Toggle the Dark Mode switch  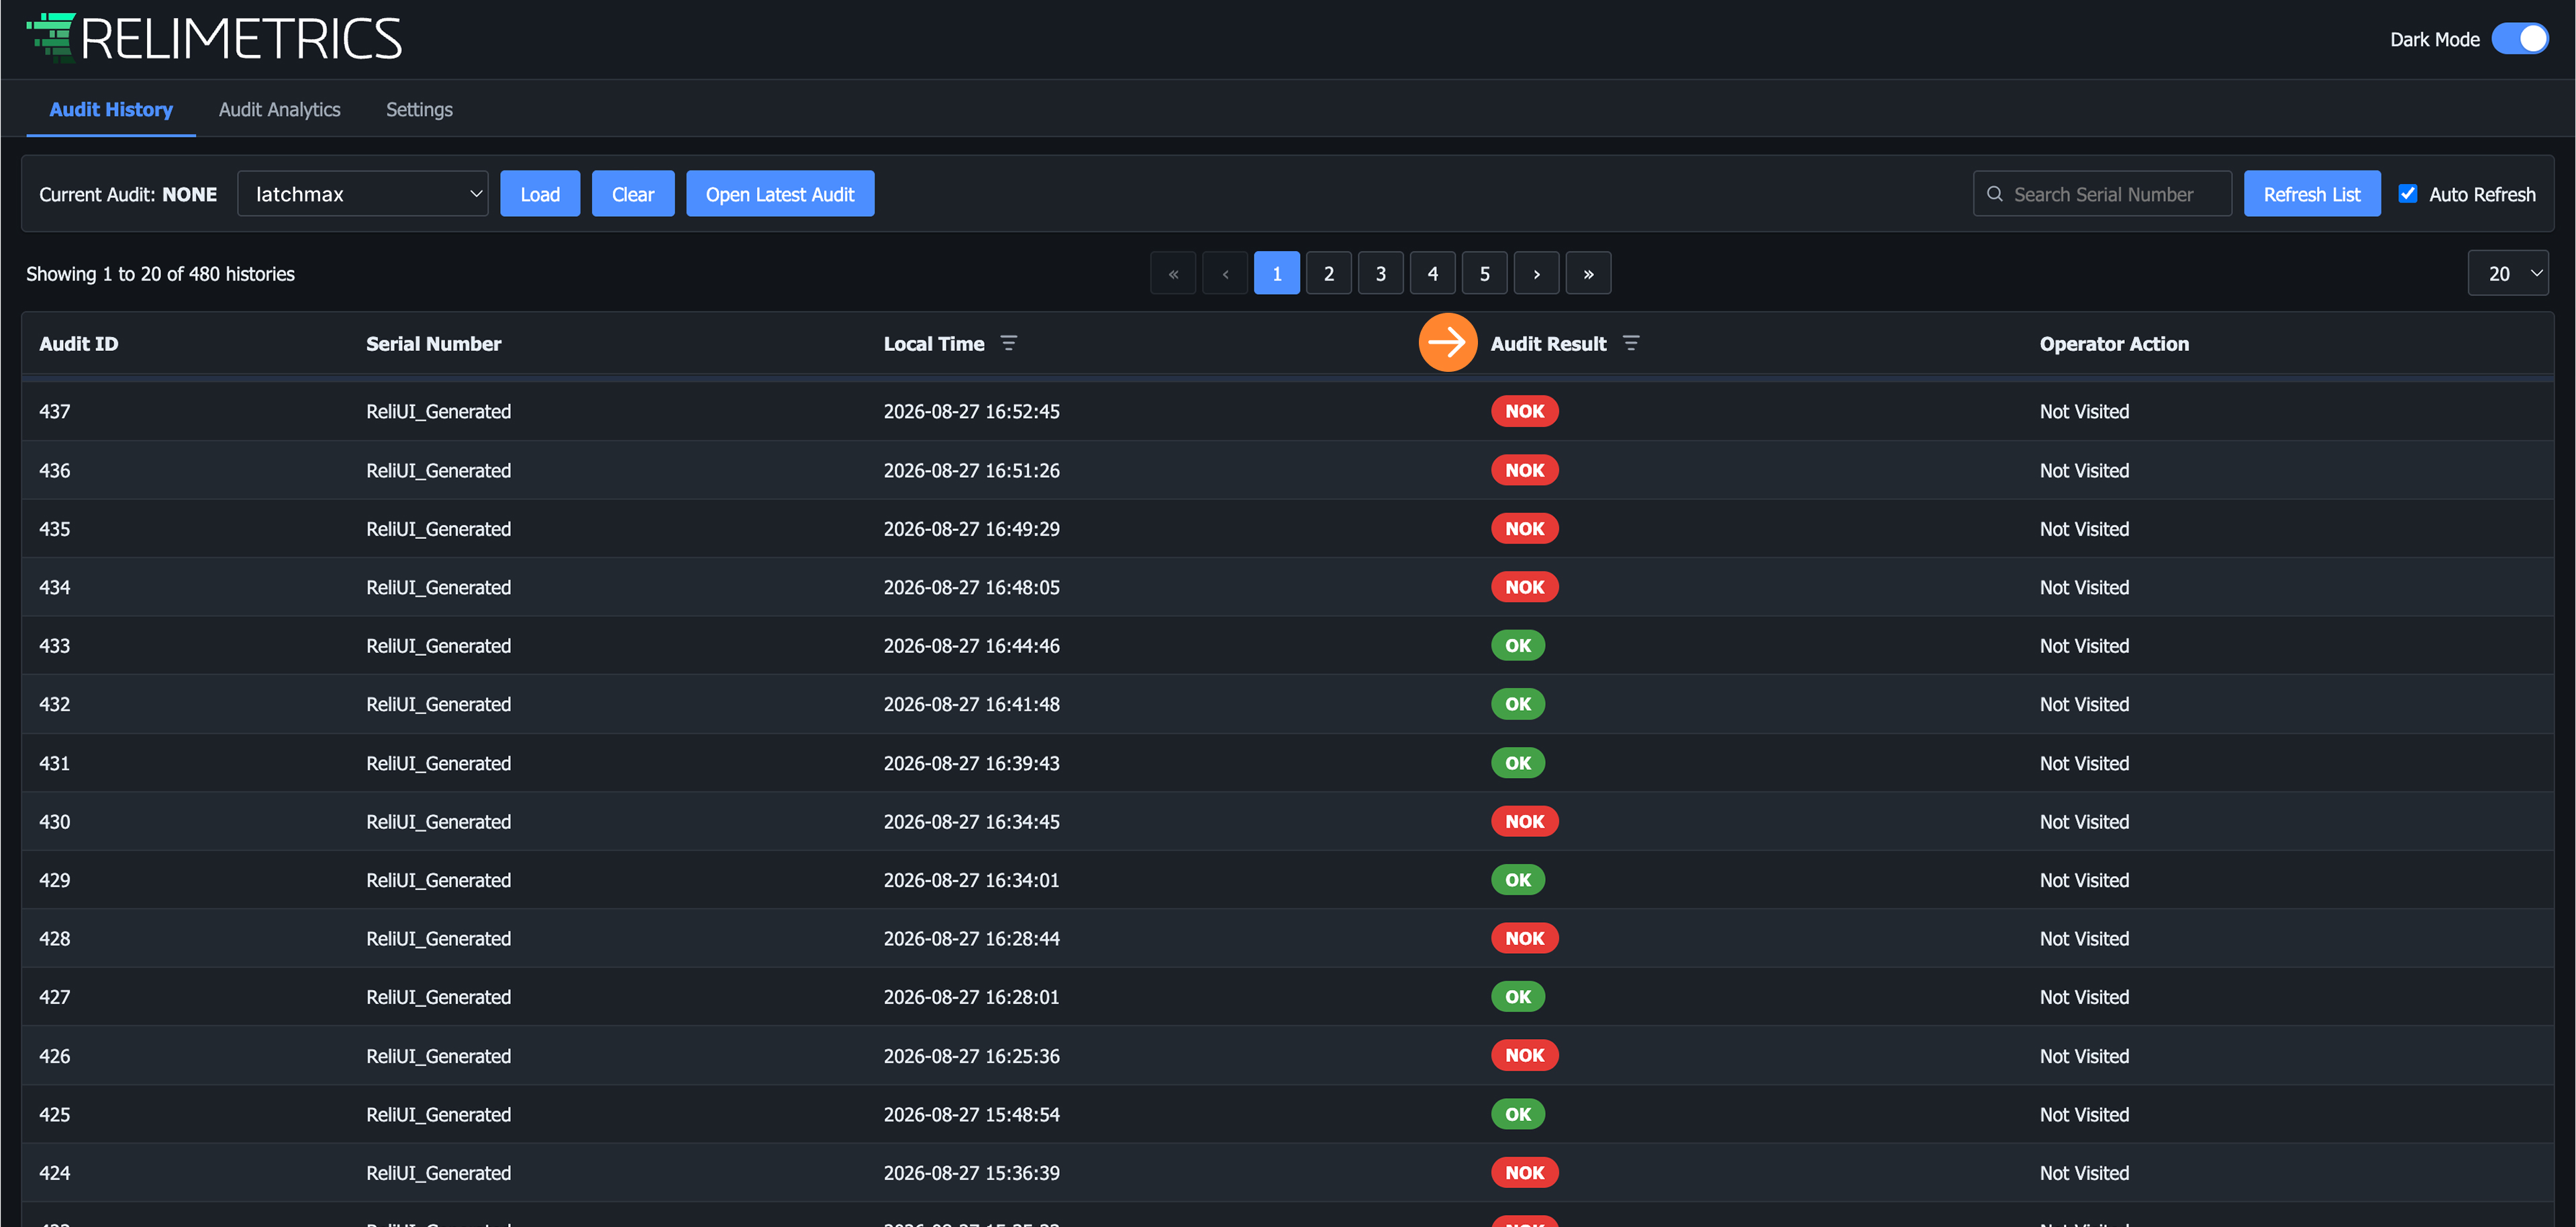pos(2520,38)
